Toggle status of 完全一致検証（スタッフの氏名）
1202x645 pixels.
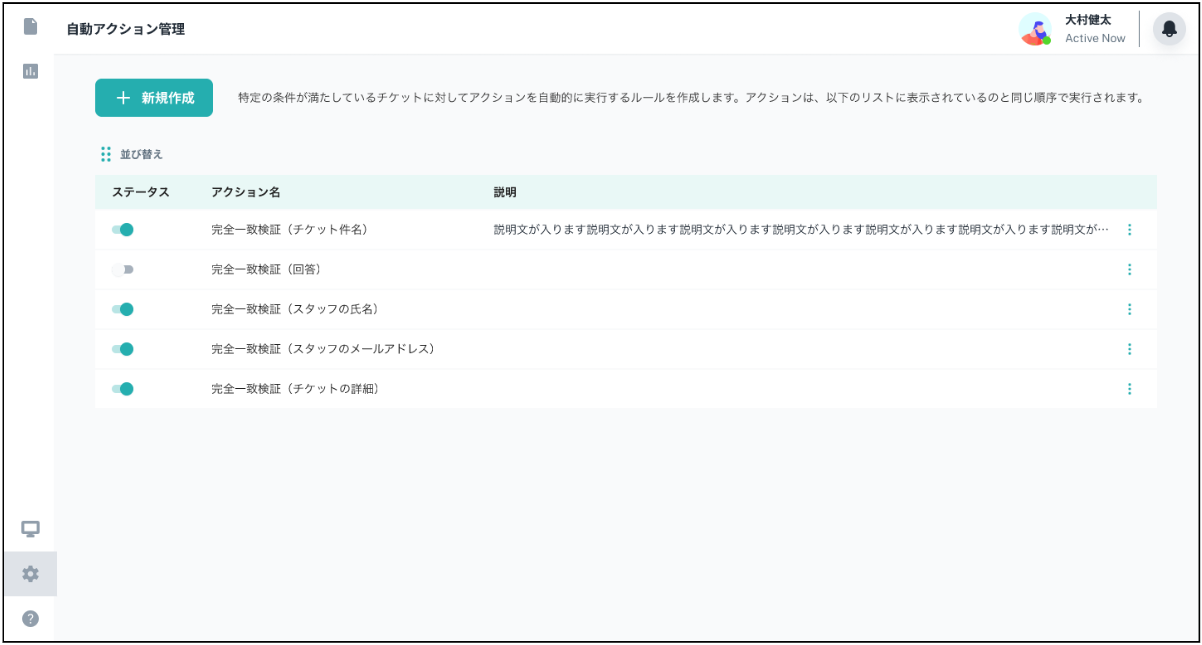click(123, 310)
